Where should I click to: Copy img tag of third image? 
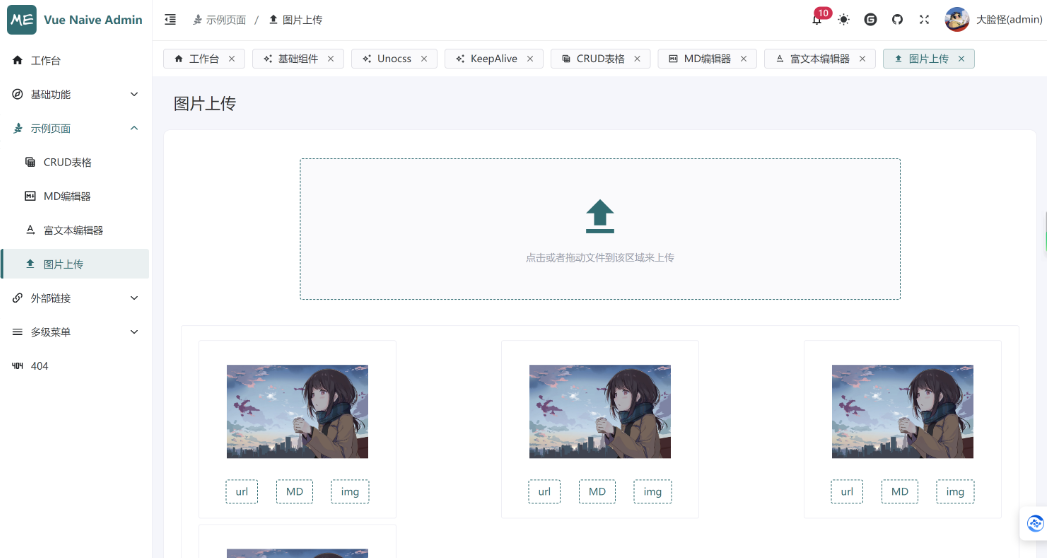(955, 492)
